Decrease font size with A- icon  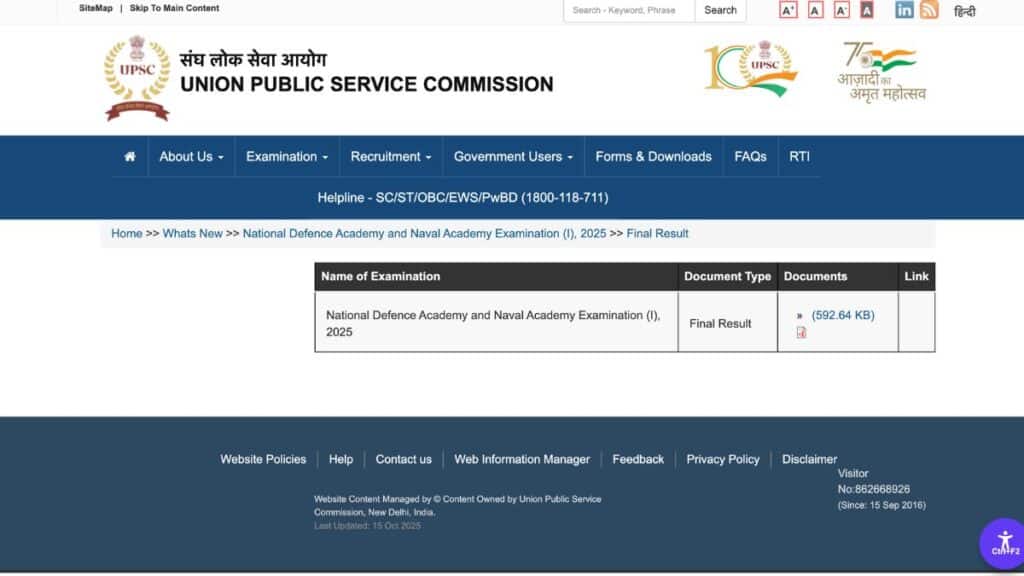[x=841, y=10]
